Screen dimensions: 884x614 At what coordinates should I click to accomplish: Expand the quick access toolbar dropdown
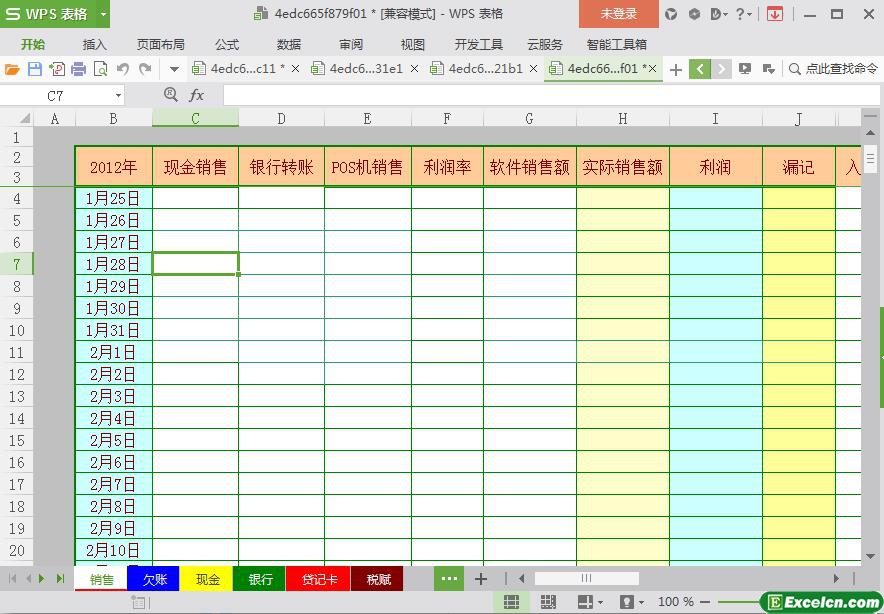pos(174,69)
